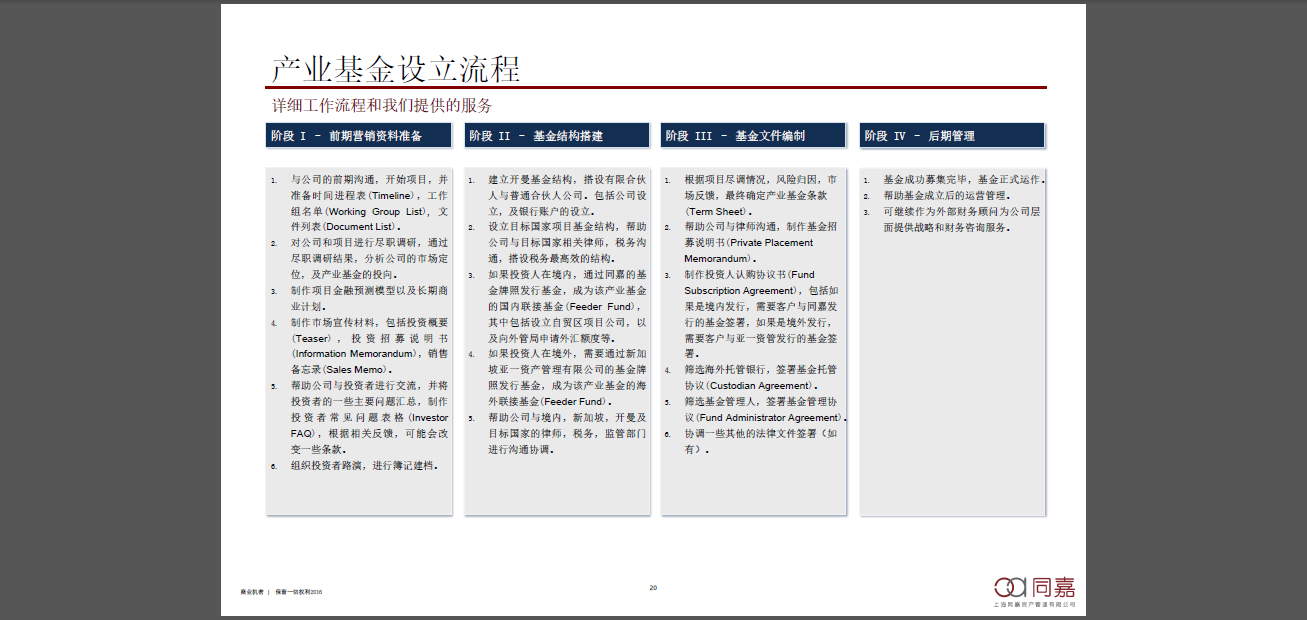This screenshot has height=620, width=1307.
Task: Click the term (Term Sheet)
Action: (718, 211)
